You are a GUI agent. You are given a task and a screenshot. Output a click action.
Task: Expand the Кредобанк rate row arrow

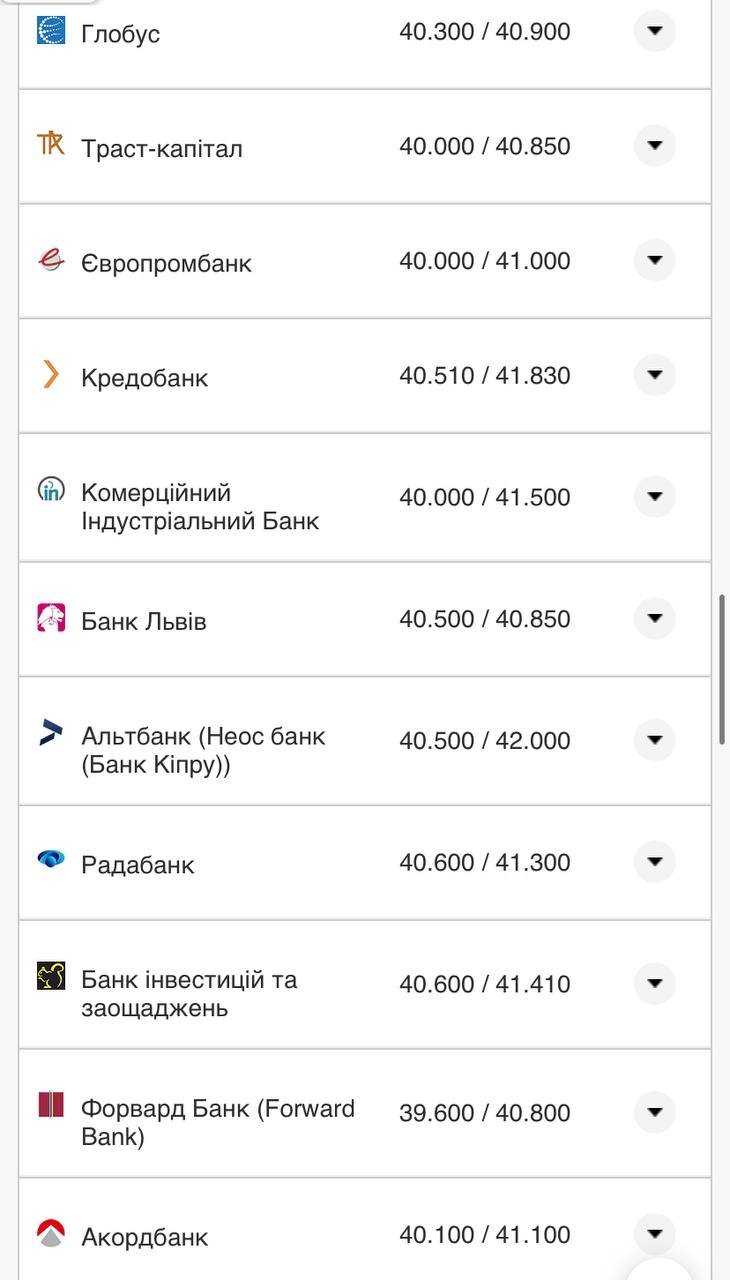[x=655, y=375]
